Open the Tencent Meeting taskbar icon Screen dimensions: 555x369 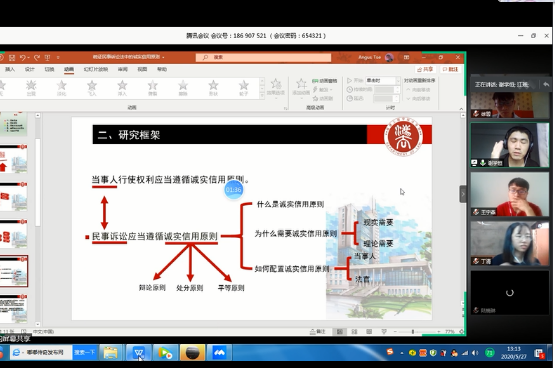click(x=219, y=352)
